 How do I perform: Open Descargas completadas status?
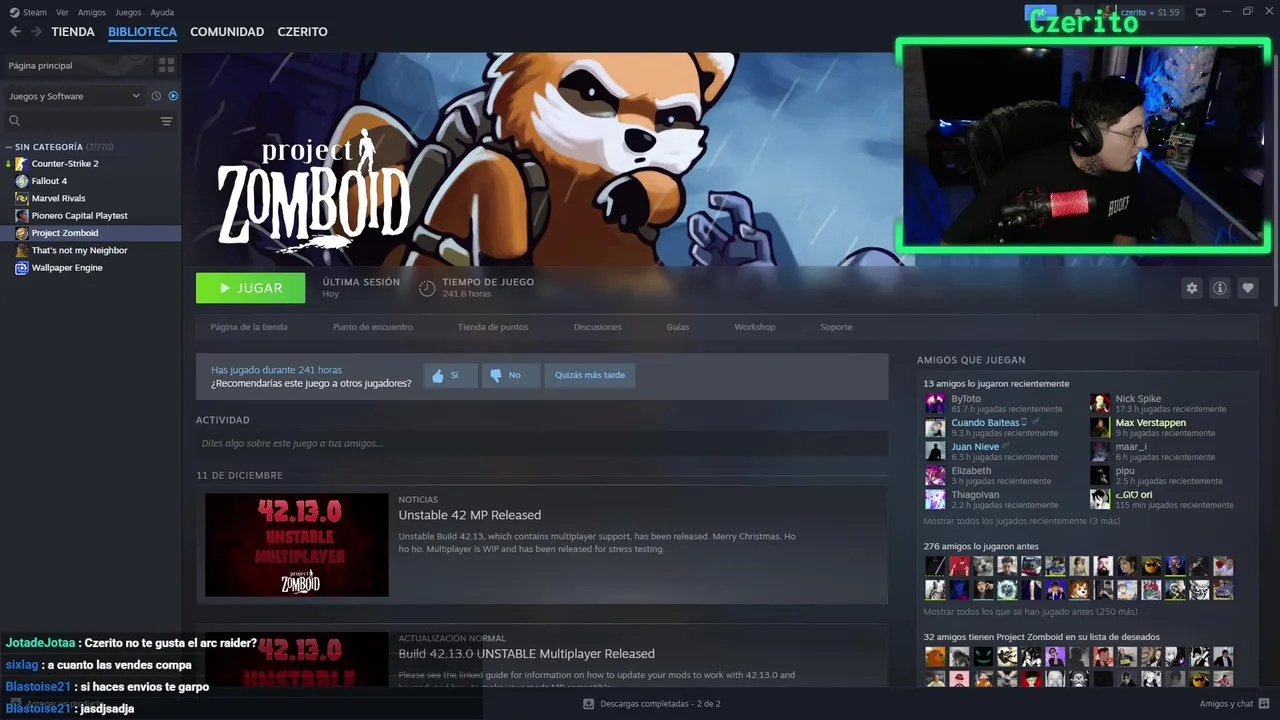click(x=651, y=704)
